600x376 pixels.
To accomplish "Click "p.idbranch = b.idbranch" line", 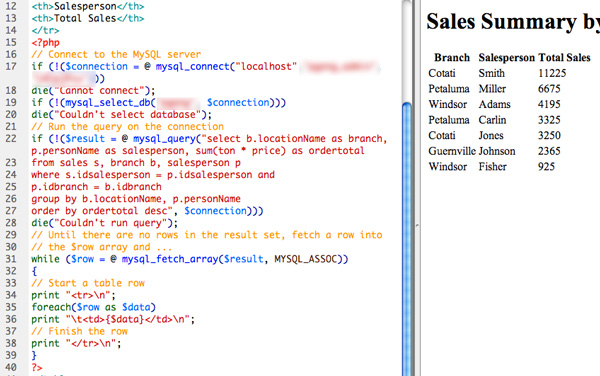I will tap(96, 187).
